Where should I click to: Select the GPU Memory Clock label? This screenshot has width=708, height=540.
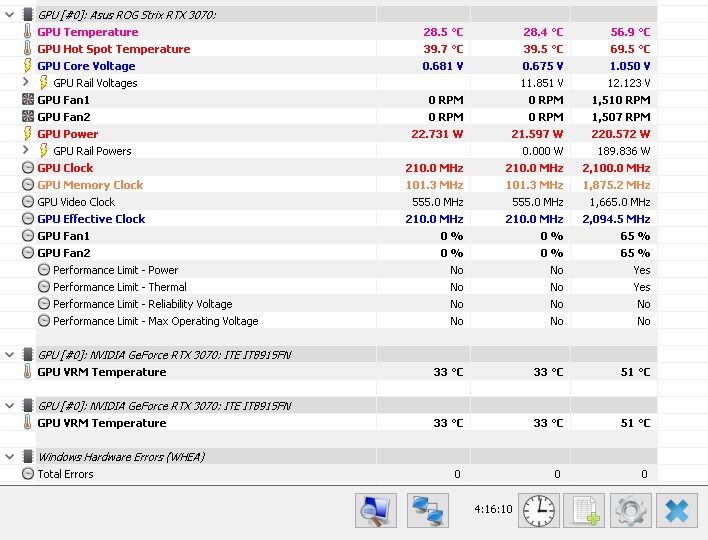click(x=90, y=185)
